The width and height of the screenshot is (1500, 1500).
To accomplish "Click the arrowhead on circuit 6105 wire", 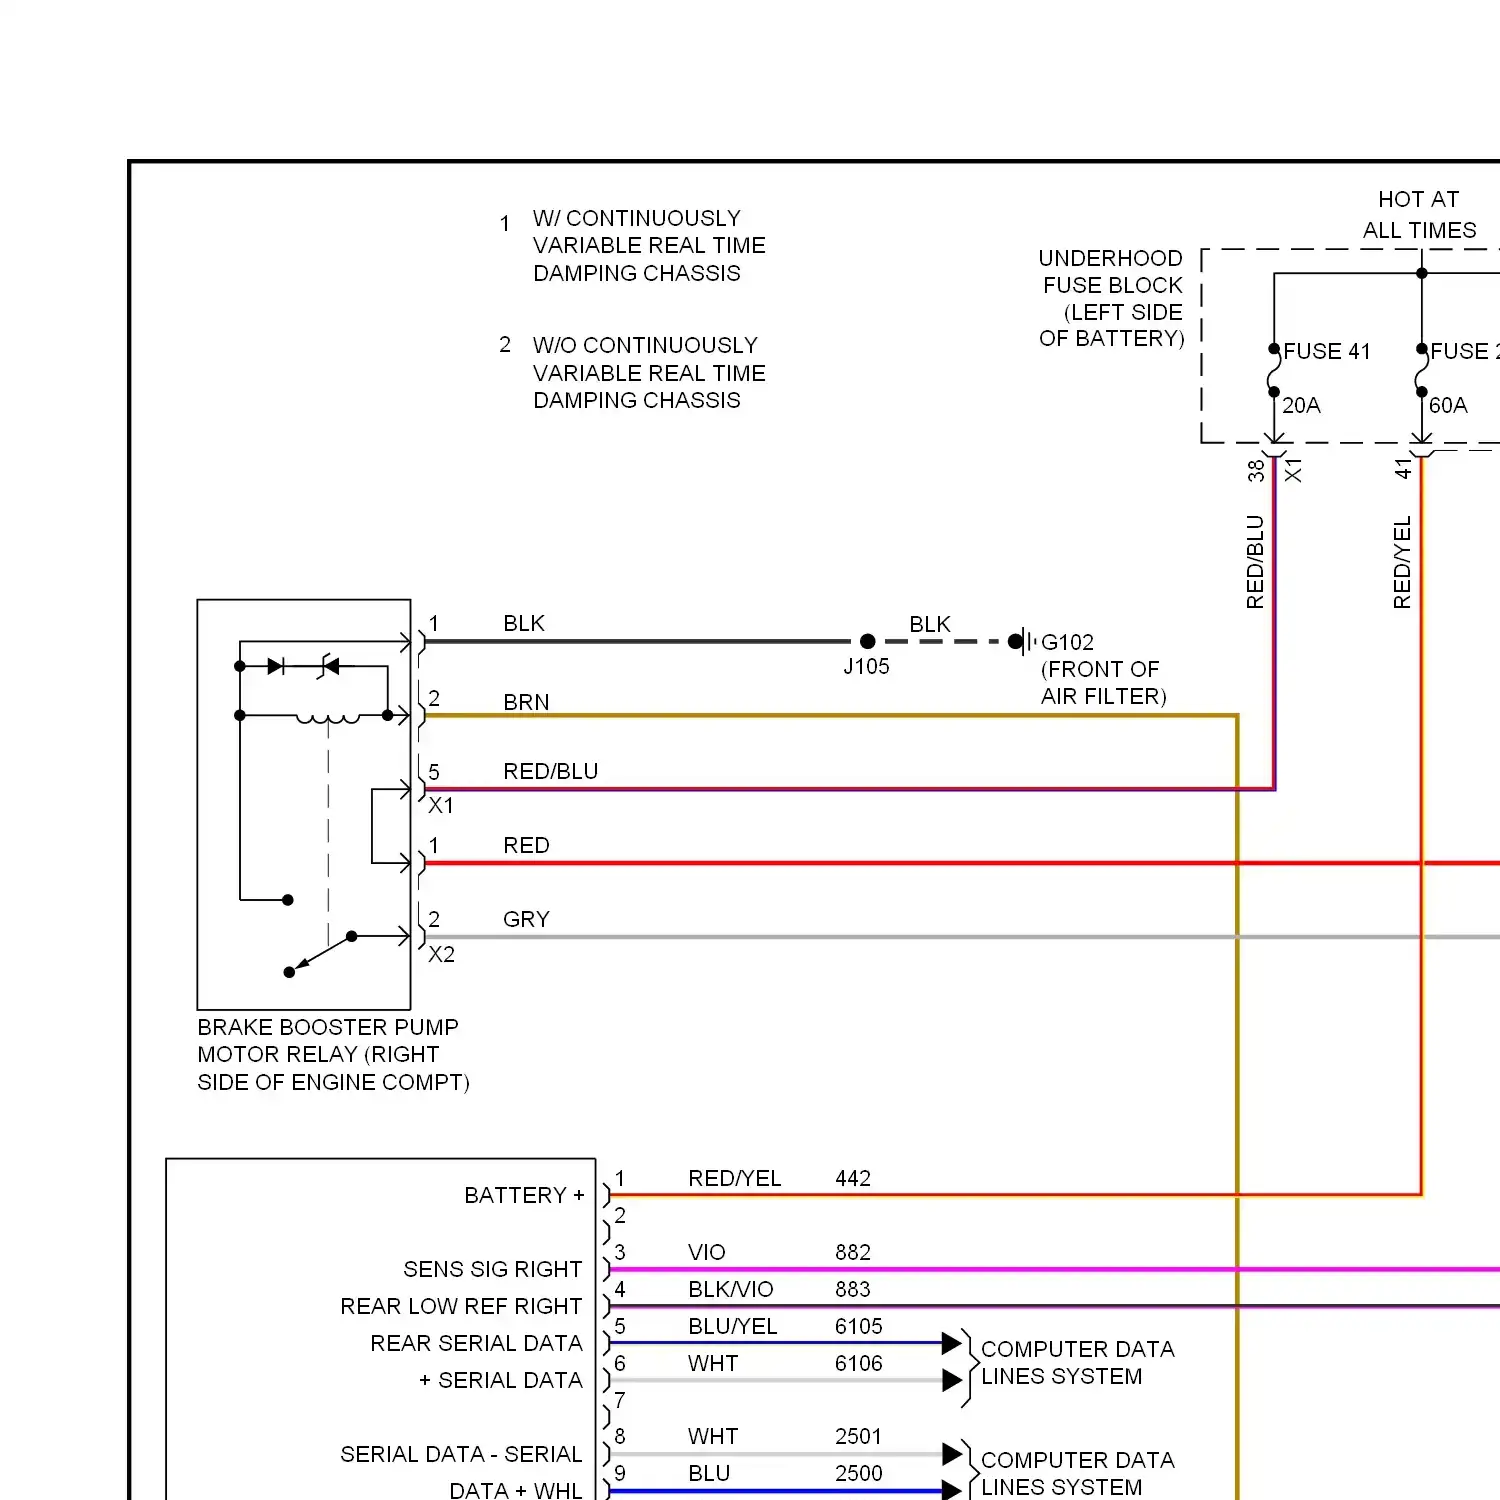I will click(x=952, y=1343).
